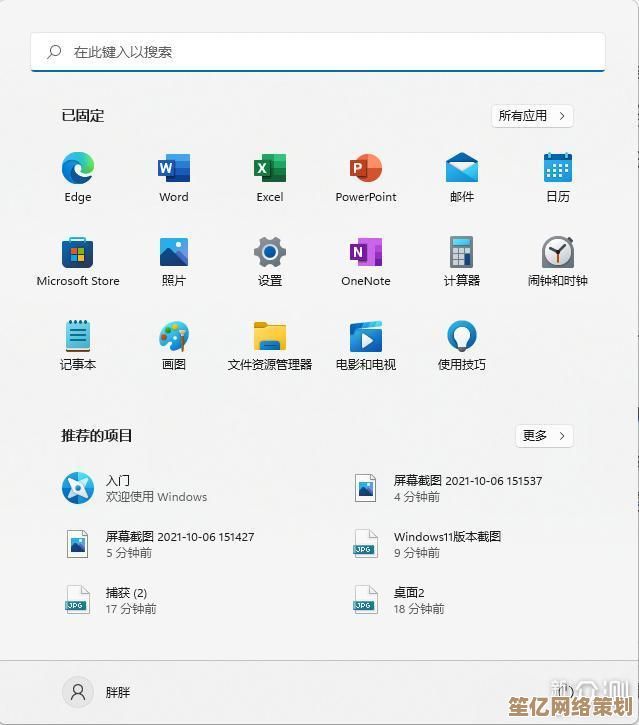639x725 pixels.
Task: Click the 在此键入以搜索 search box
Action: 318,52
